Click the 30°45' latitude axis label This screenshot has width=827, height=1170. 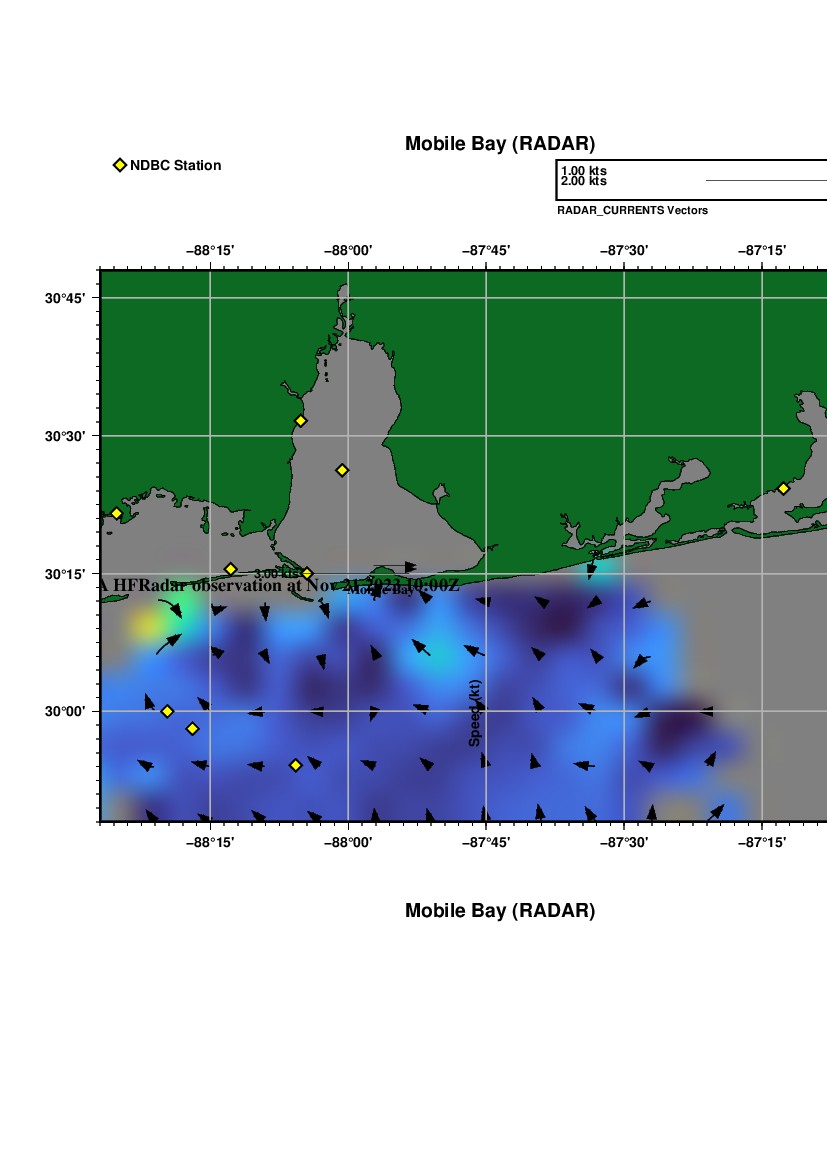[x=73, y=298]
